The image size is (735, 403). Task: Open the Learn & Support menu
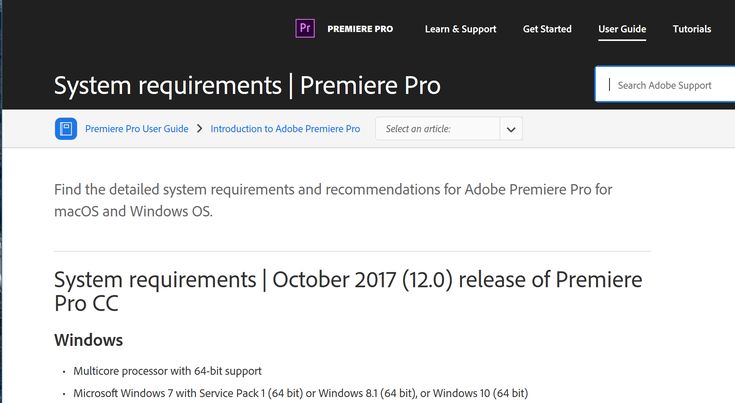[460, 29]
